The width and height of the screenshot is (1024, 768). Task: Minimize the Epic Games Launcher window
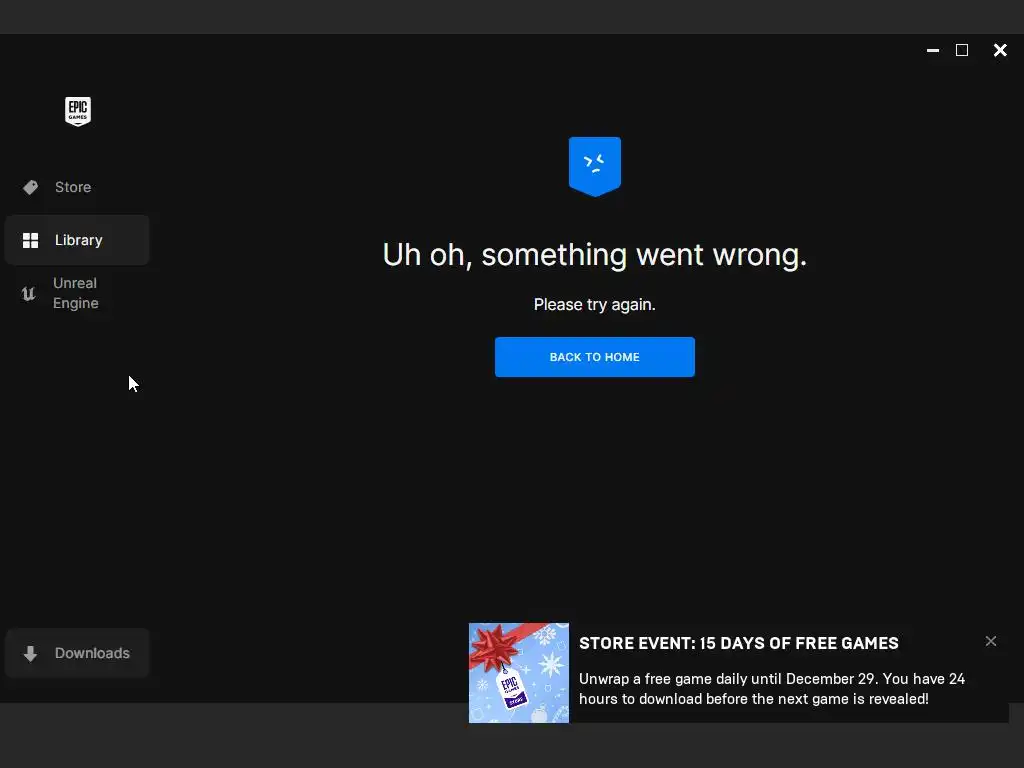point(933,50)
